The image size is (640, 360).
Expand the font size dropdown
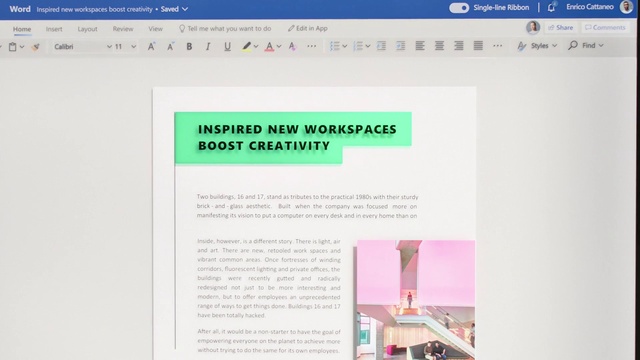[133, 47]
